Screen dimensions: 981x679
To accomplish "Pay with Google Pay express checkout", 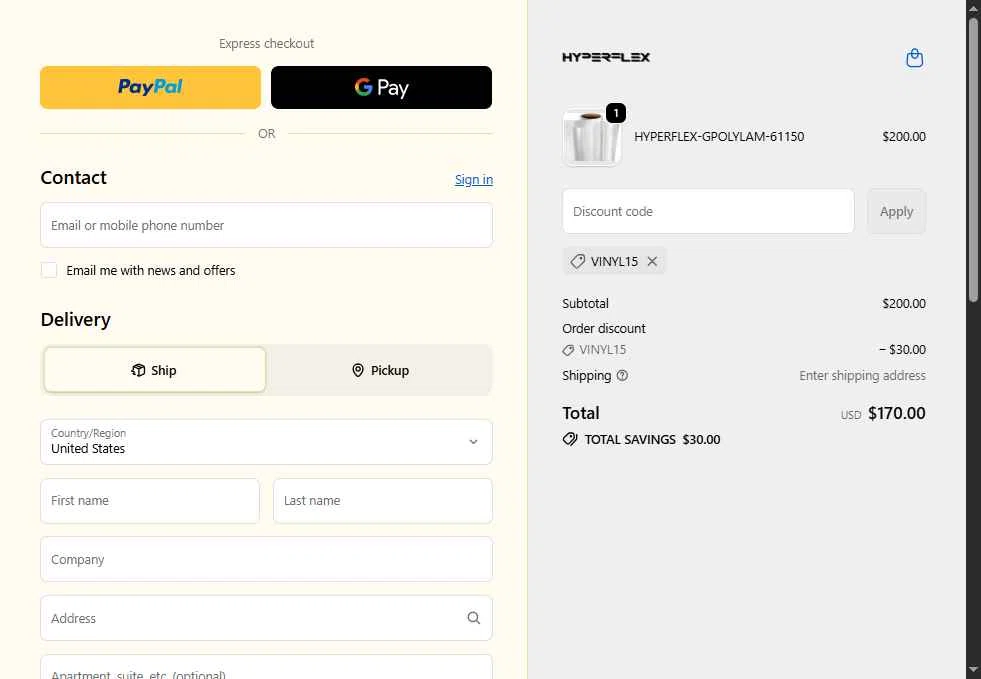I will click(x=381, y=87).
